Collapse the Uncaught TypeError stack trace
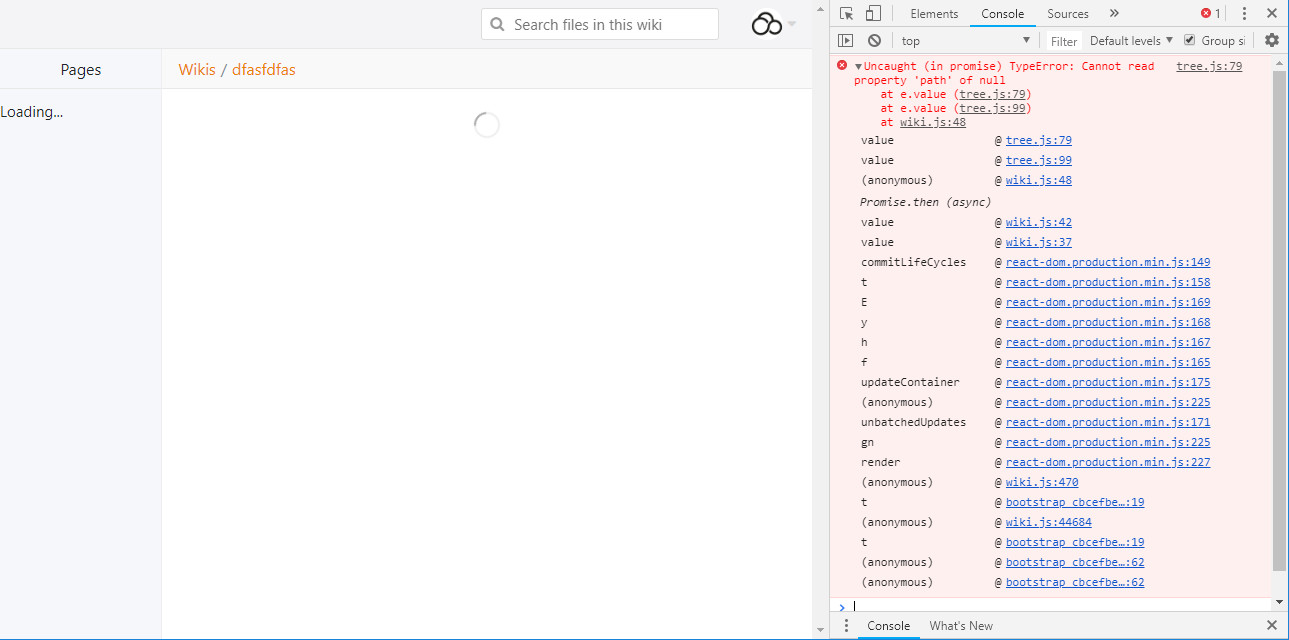Image resolution: width=1289 pixels, height=640 pixels. 858,67
